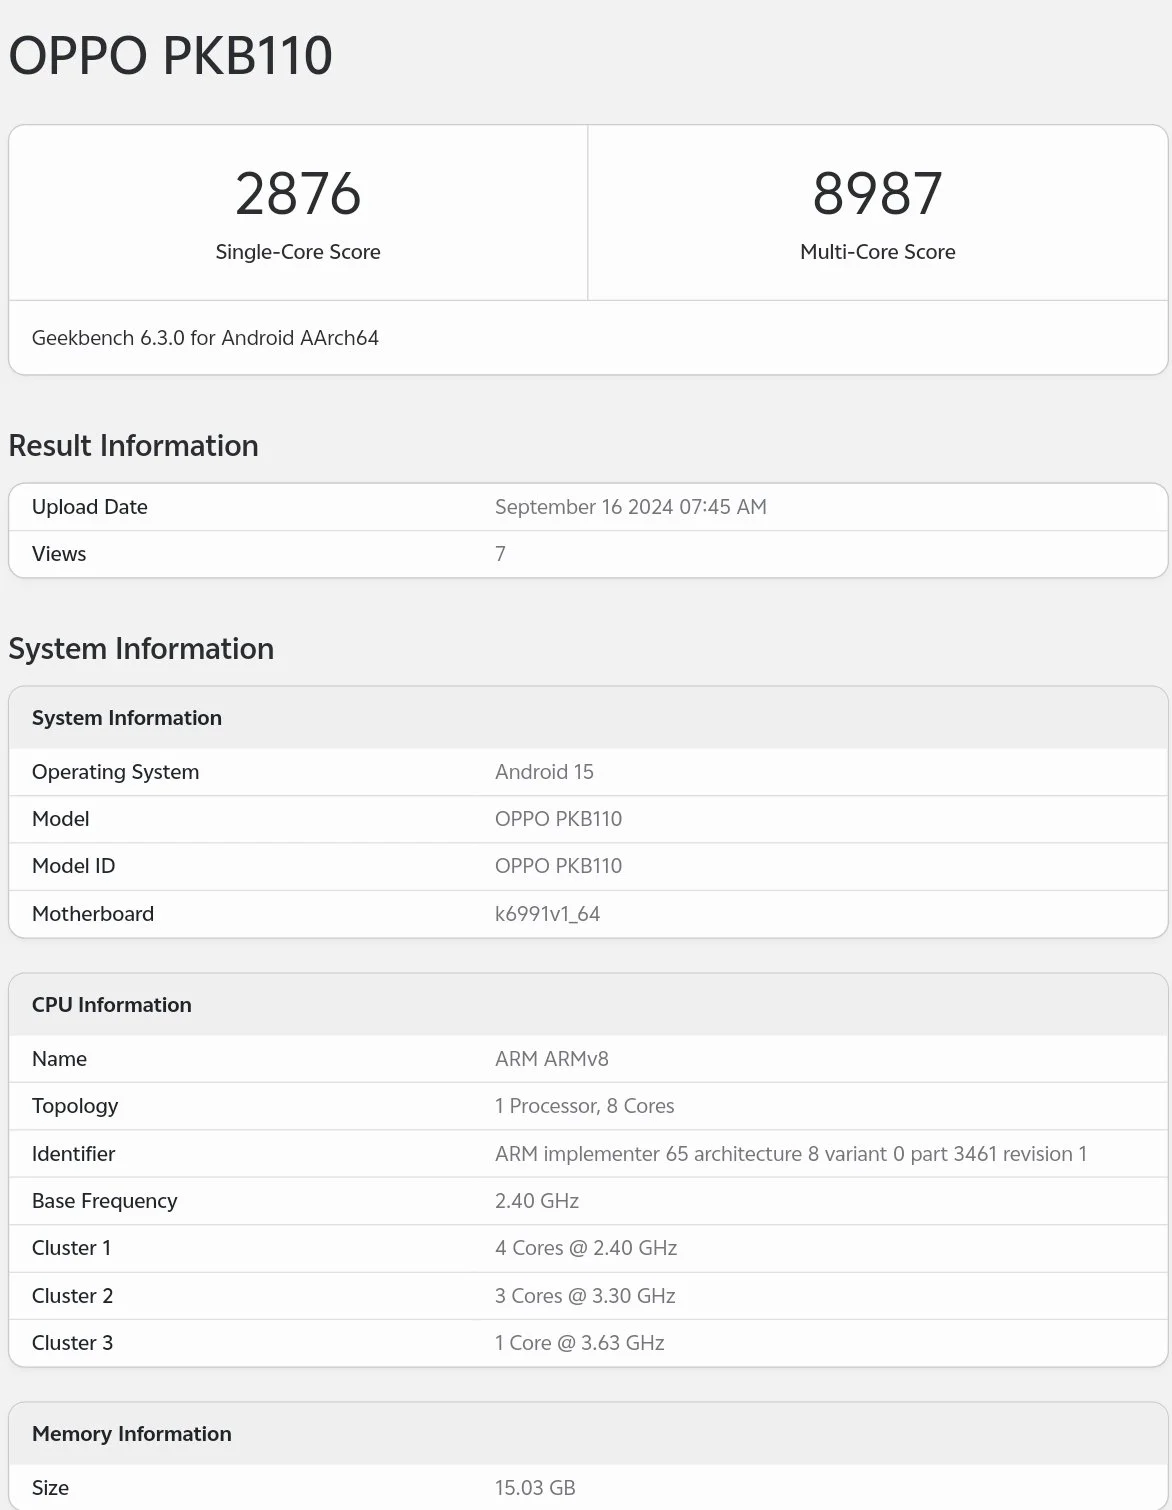Viewport: 1172px width, 1510px height.
Task: Click the Single-Core Score label
Action: click(298, 252)
